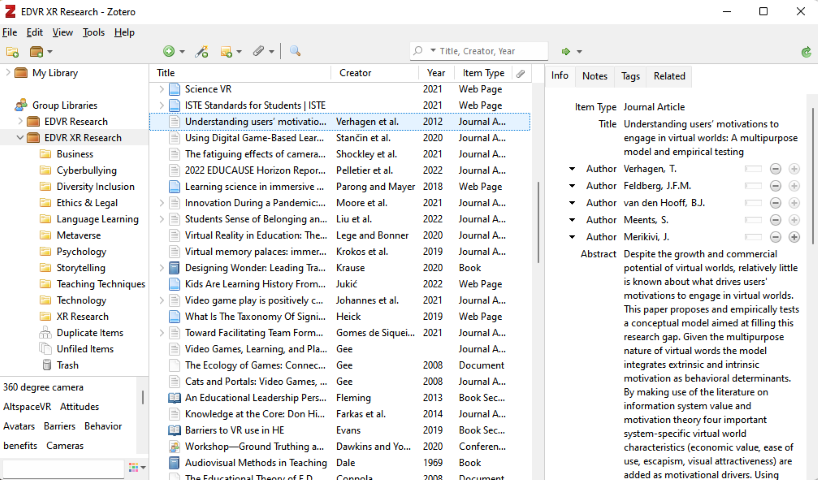This screenshot has width=818, height=480.
Task: Remove author Feldberg with minus button
Action: [776, 186]
